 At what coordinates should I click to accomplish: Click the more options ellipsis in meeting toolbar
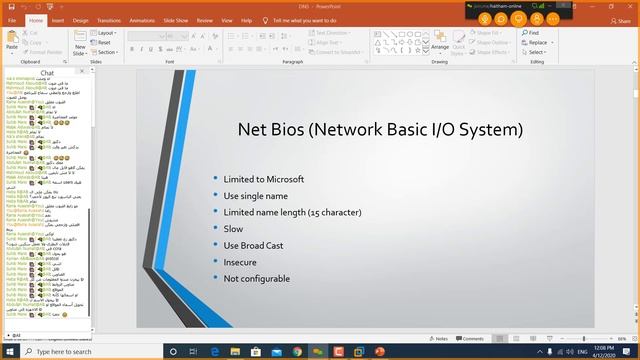553,19
